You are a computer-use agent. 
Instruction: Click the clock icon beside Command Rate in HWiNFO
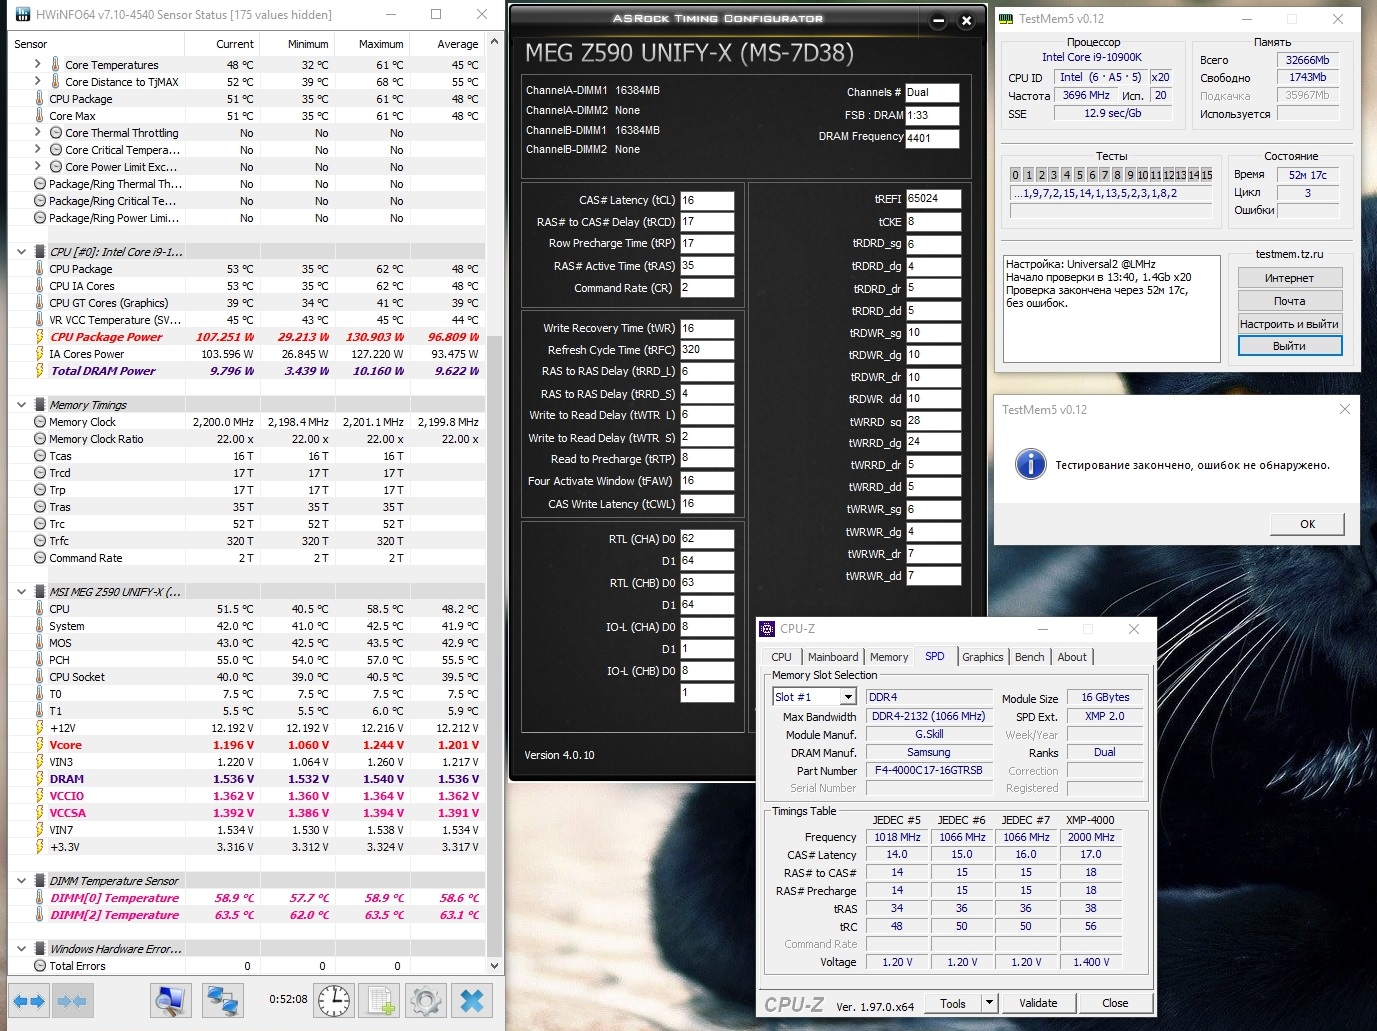point(40,558)
